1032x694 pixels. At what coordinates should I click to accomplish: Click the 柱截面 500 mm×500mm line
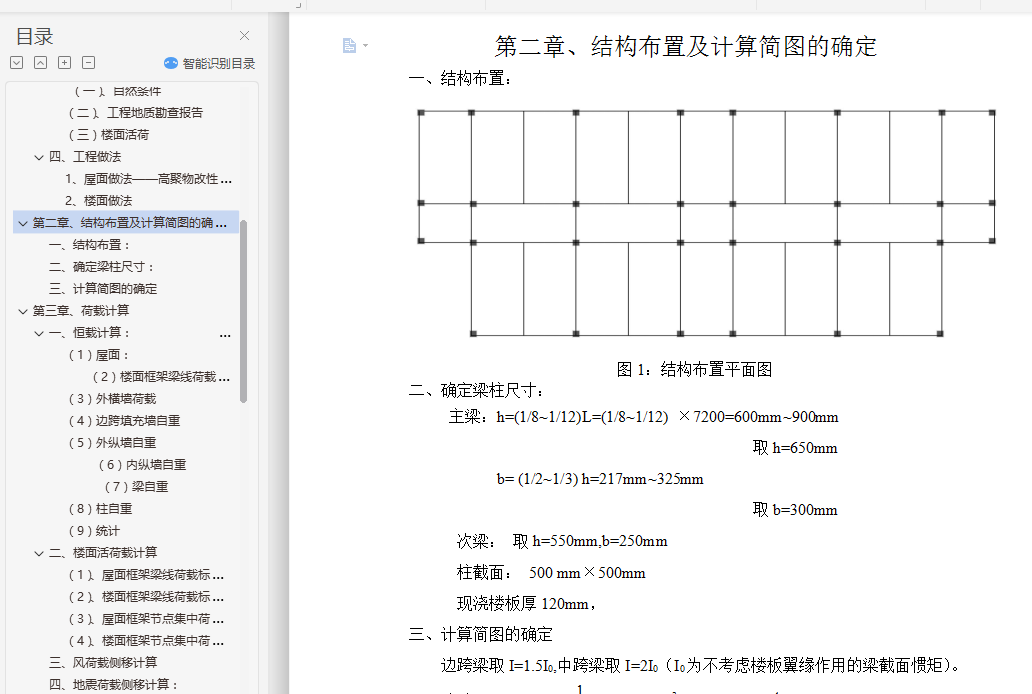(x=551, y=573)
